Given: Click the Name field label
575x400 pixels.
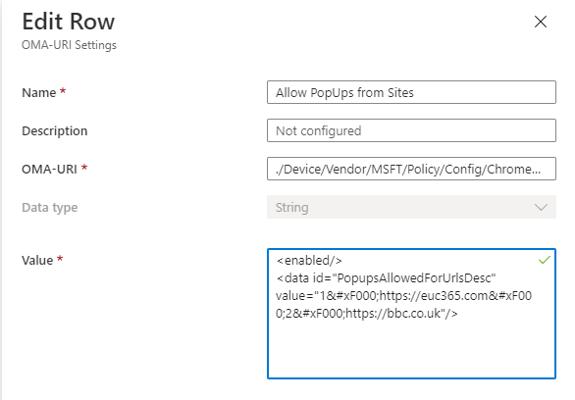Looking at the screenshot, I should (39, 92).
